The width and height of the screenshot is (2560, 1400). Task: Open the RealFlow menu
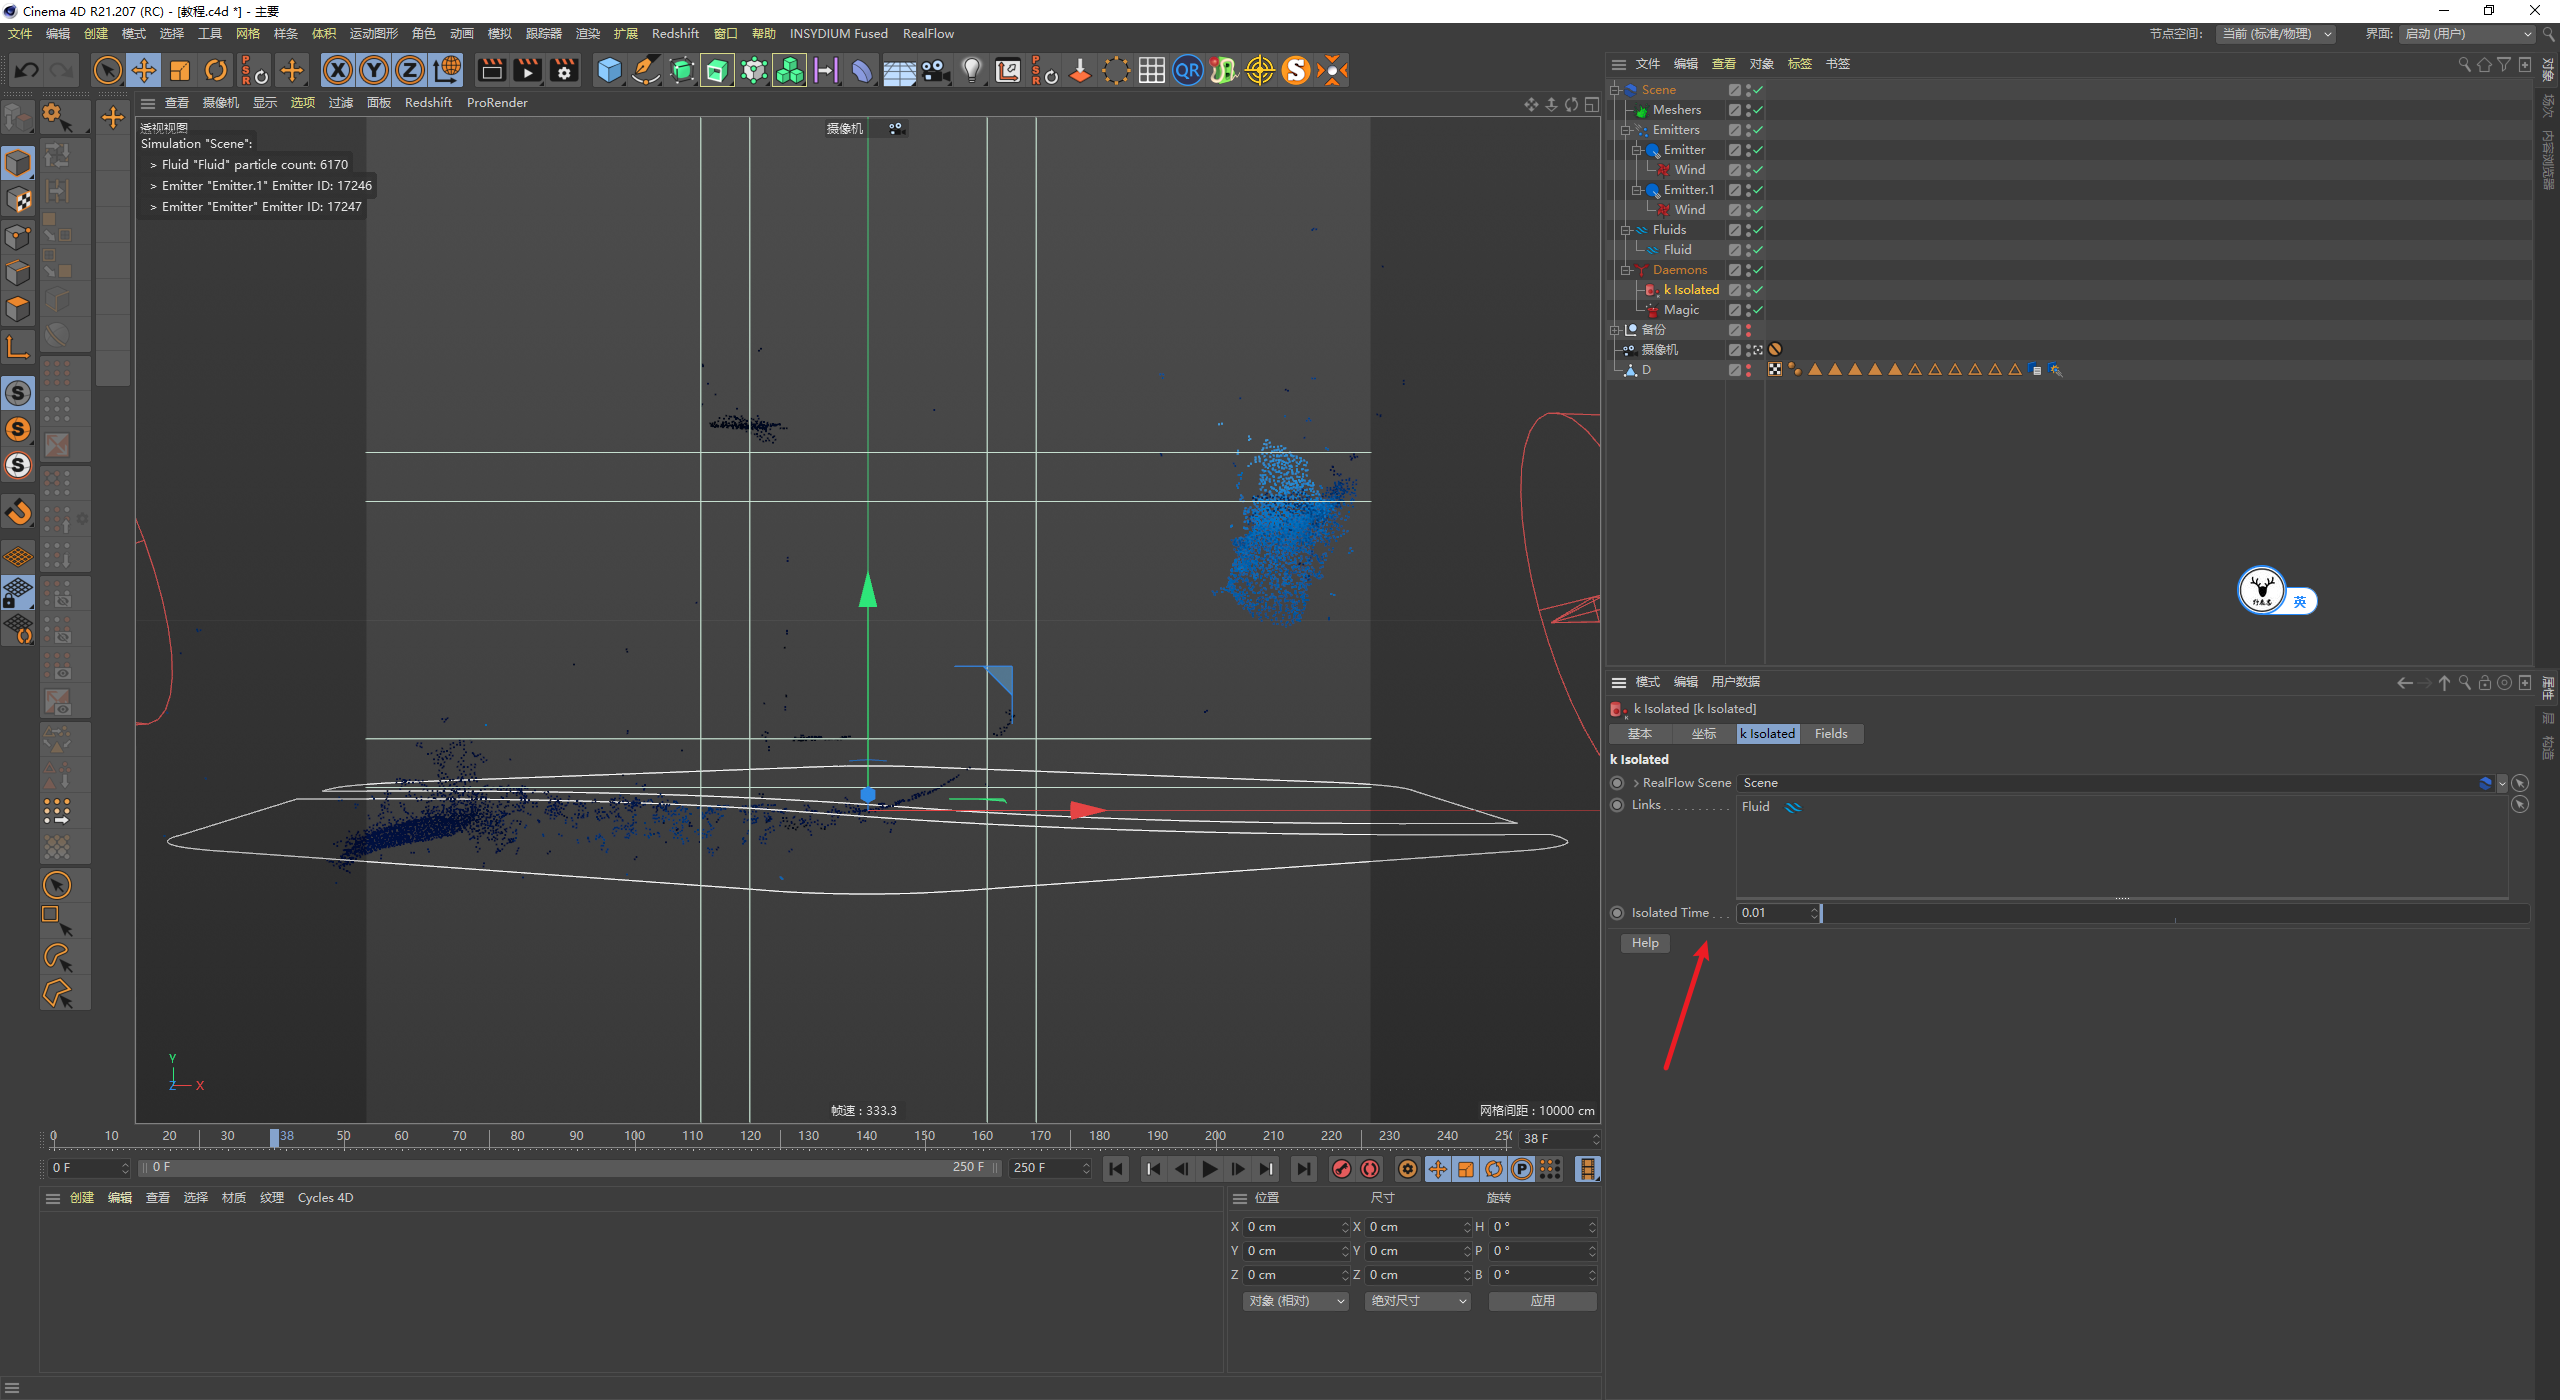click(x=927, y=33)
